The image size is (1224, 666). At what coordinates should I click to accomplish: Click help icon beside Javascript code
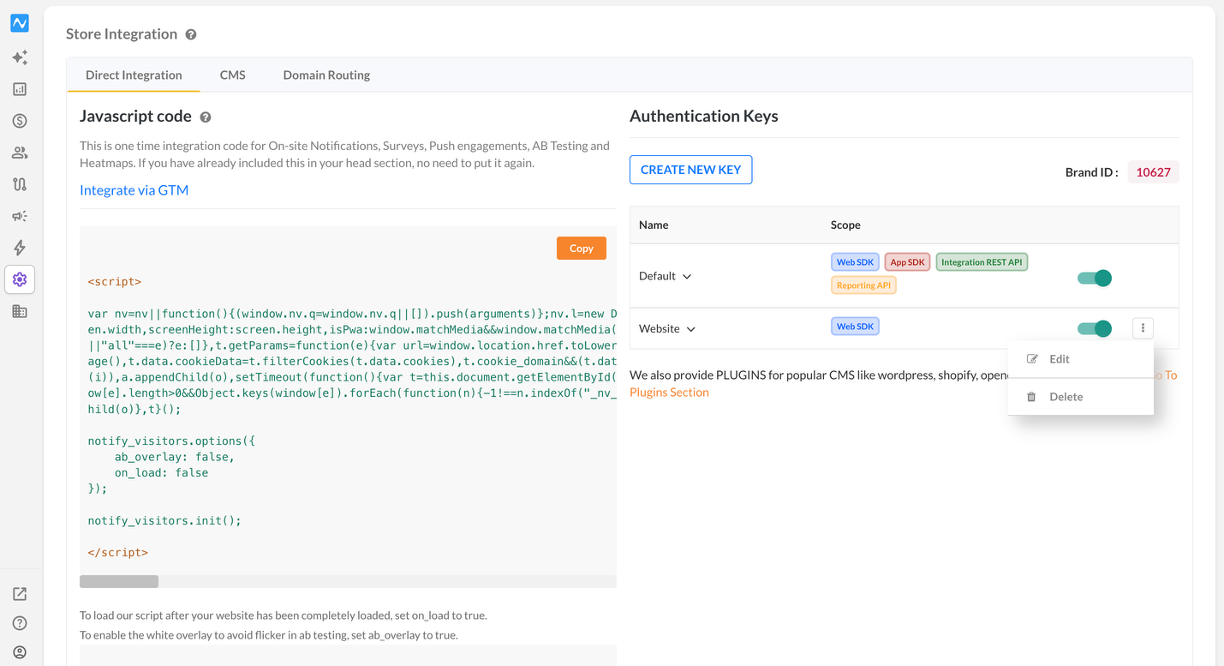[x=206, y=117]
